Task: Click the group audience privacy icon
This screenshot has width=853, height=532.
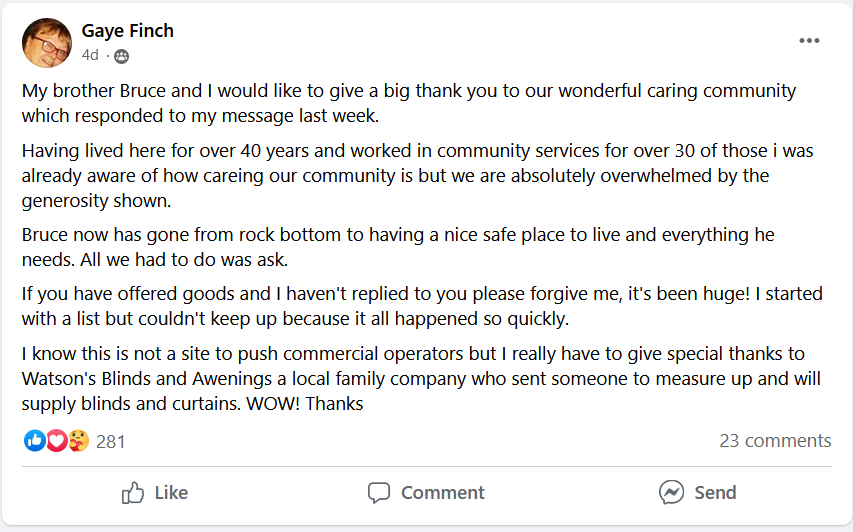Action: click(122, 56)
